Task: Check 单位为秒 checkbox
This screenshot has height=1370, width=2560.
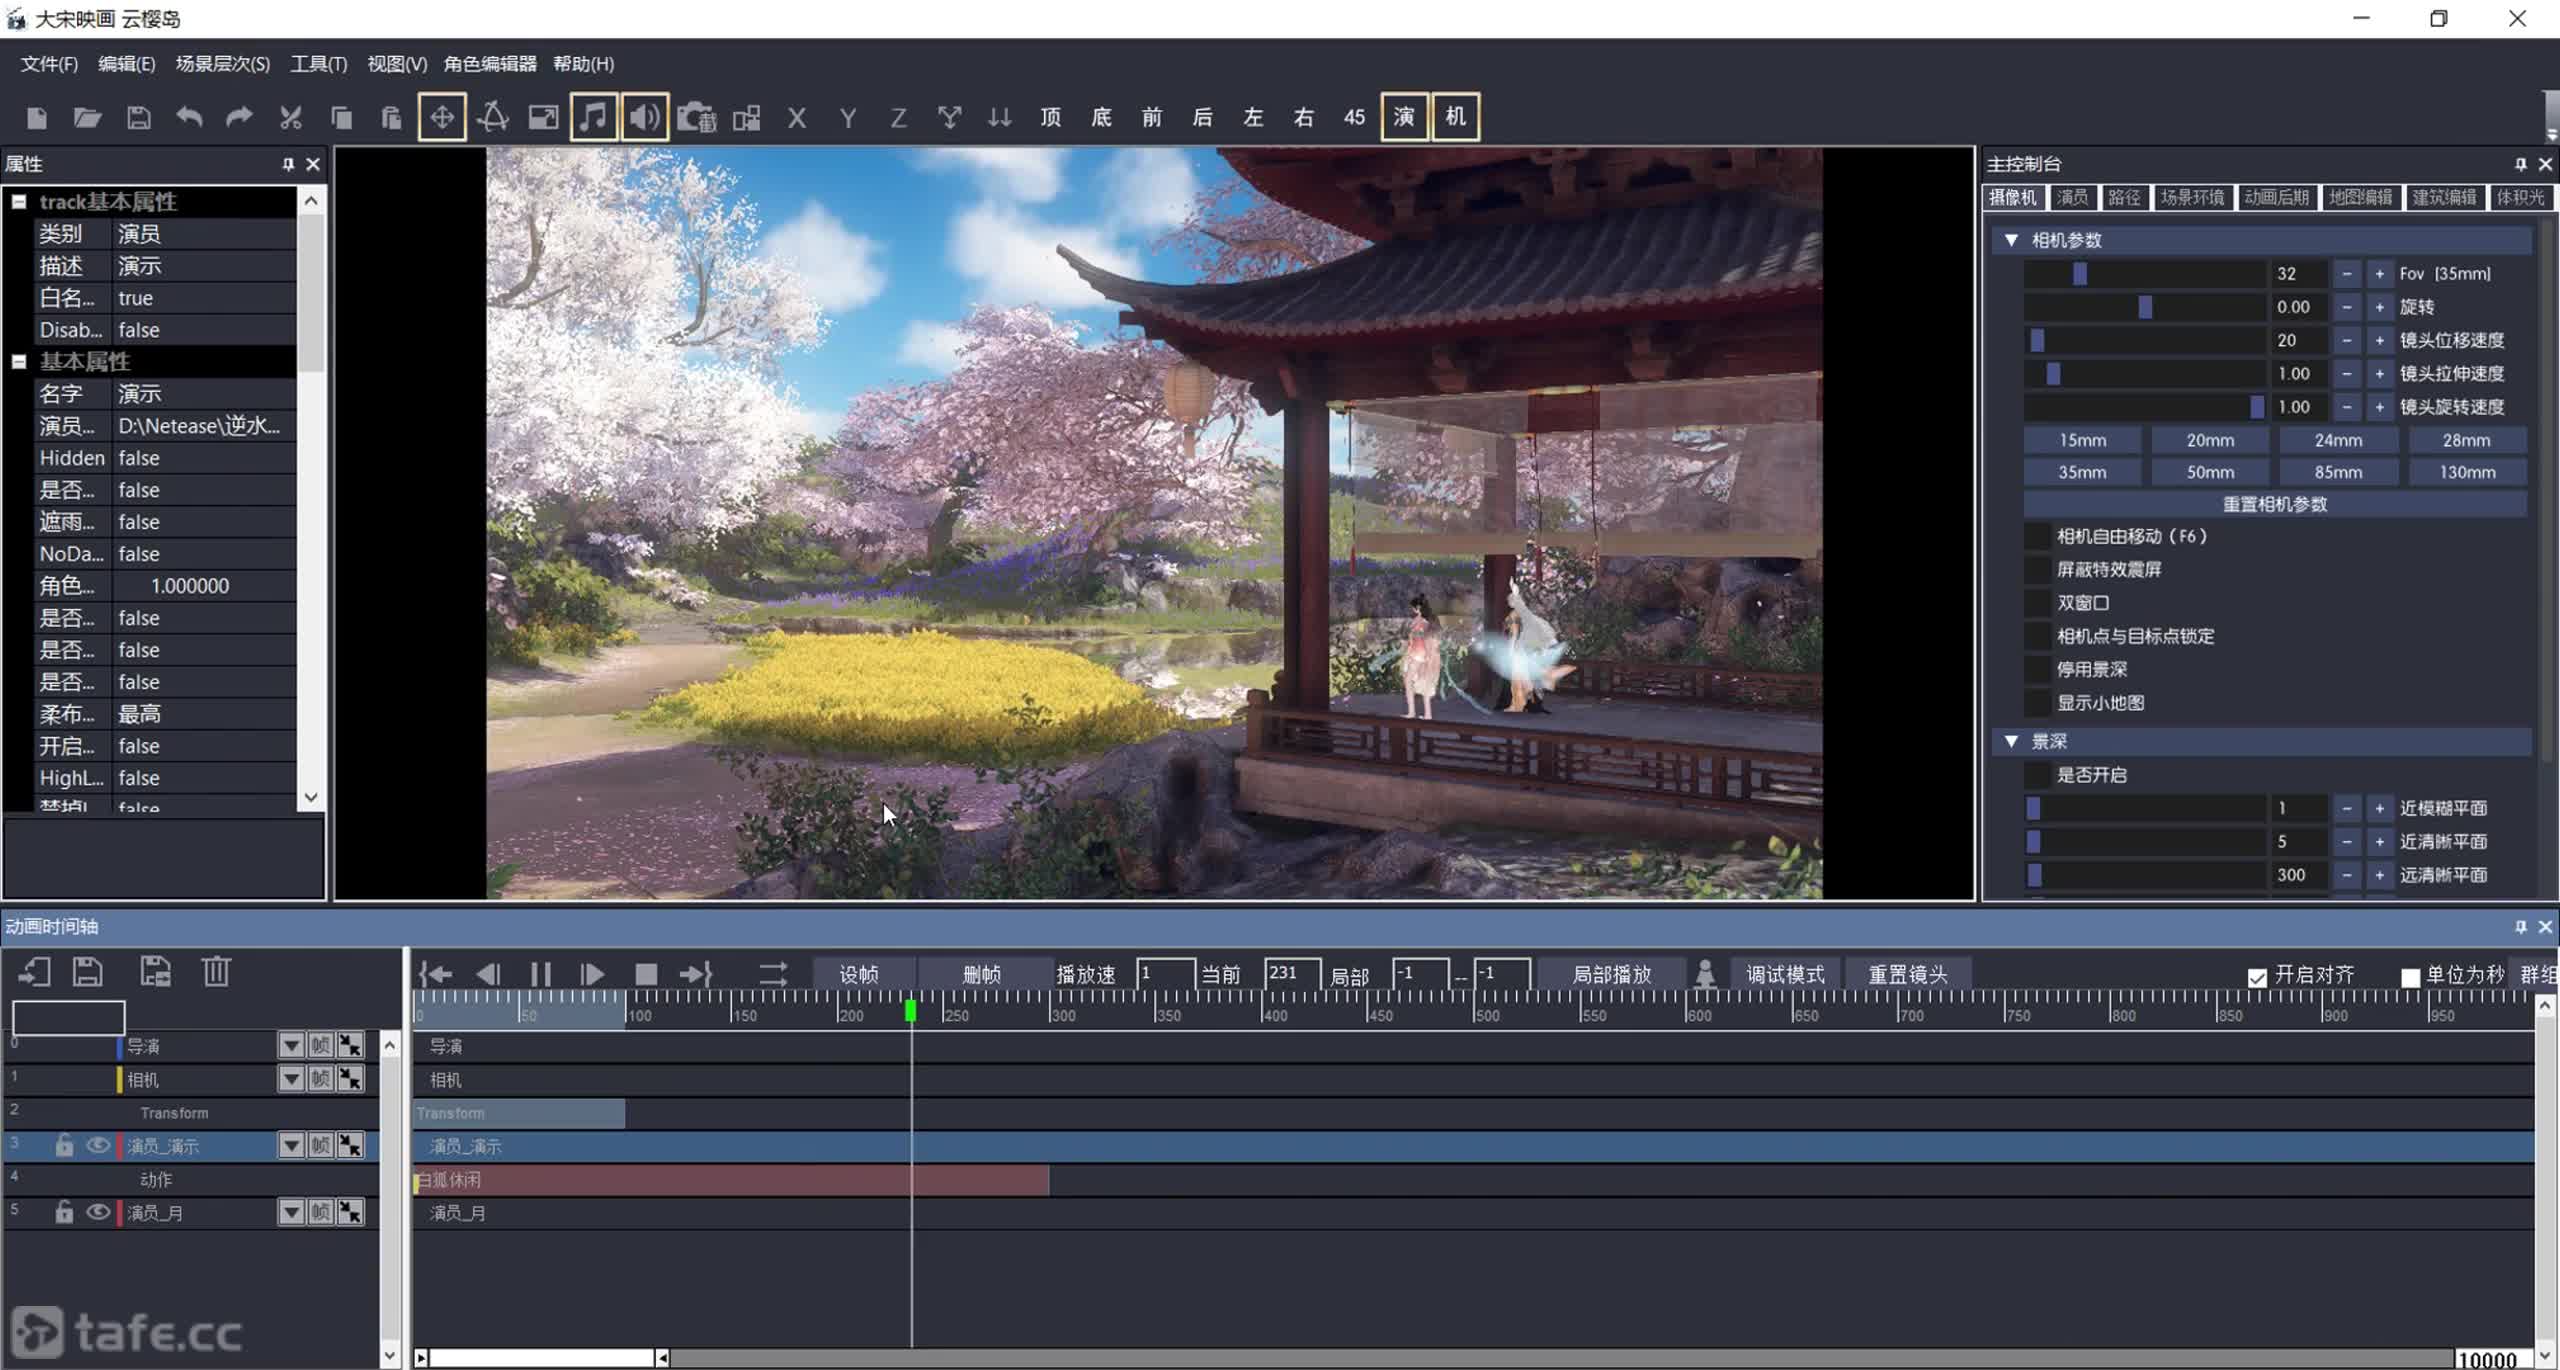Action: [x=2411, y=977]
